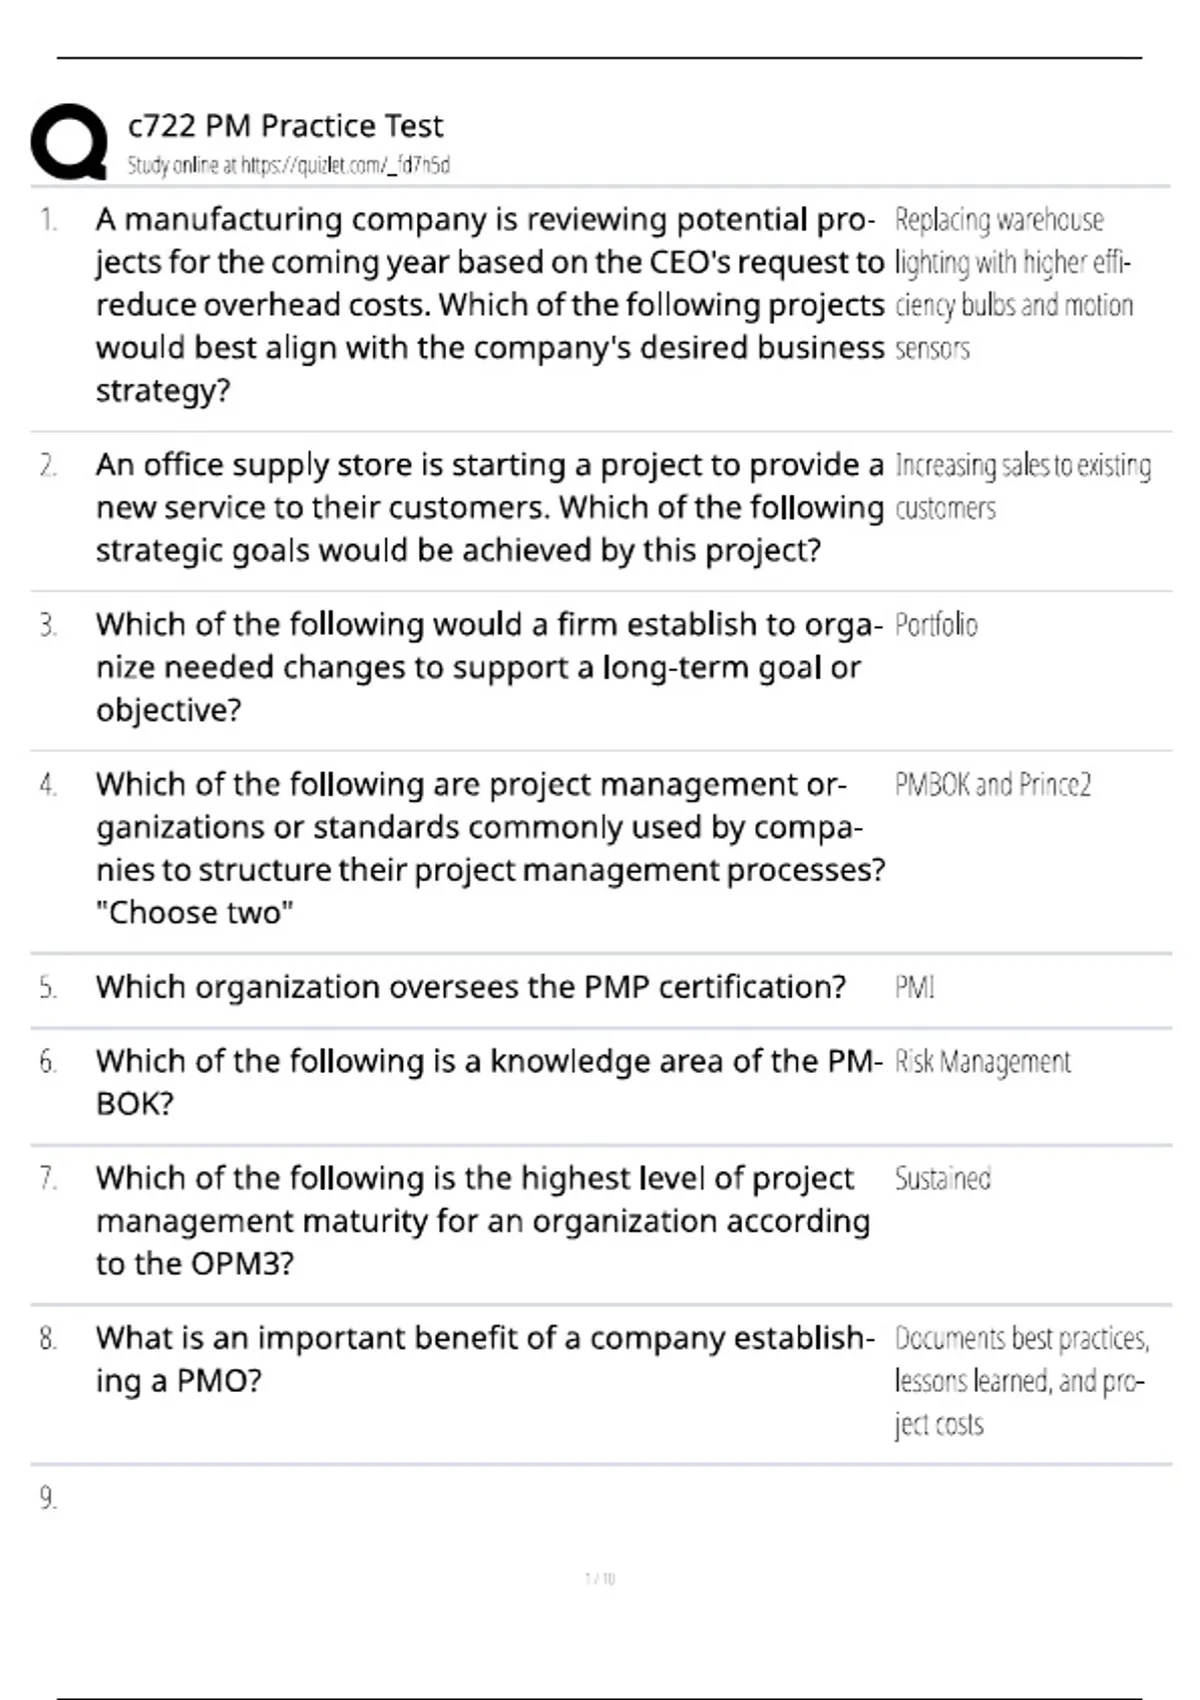Select question 4 about project management standards

(x=490, y=848)
